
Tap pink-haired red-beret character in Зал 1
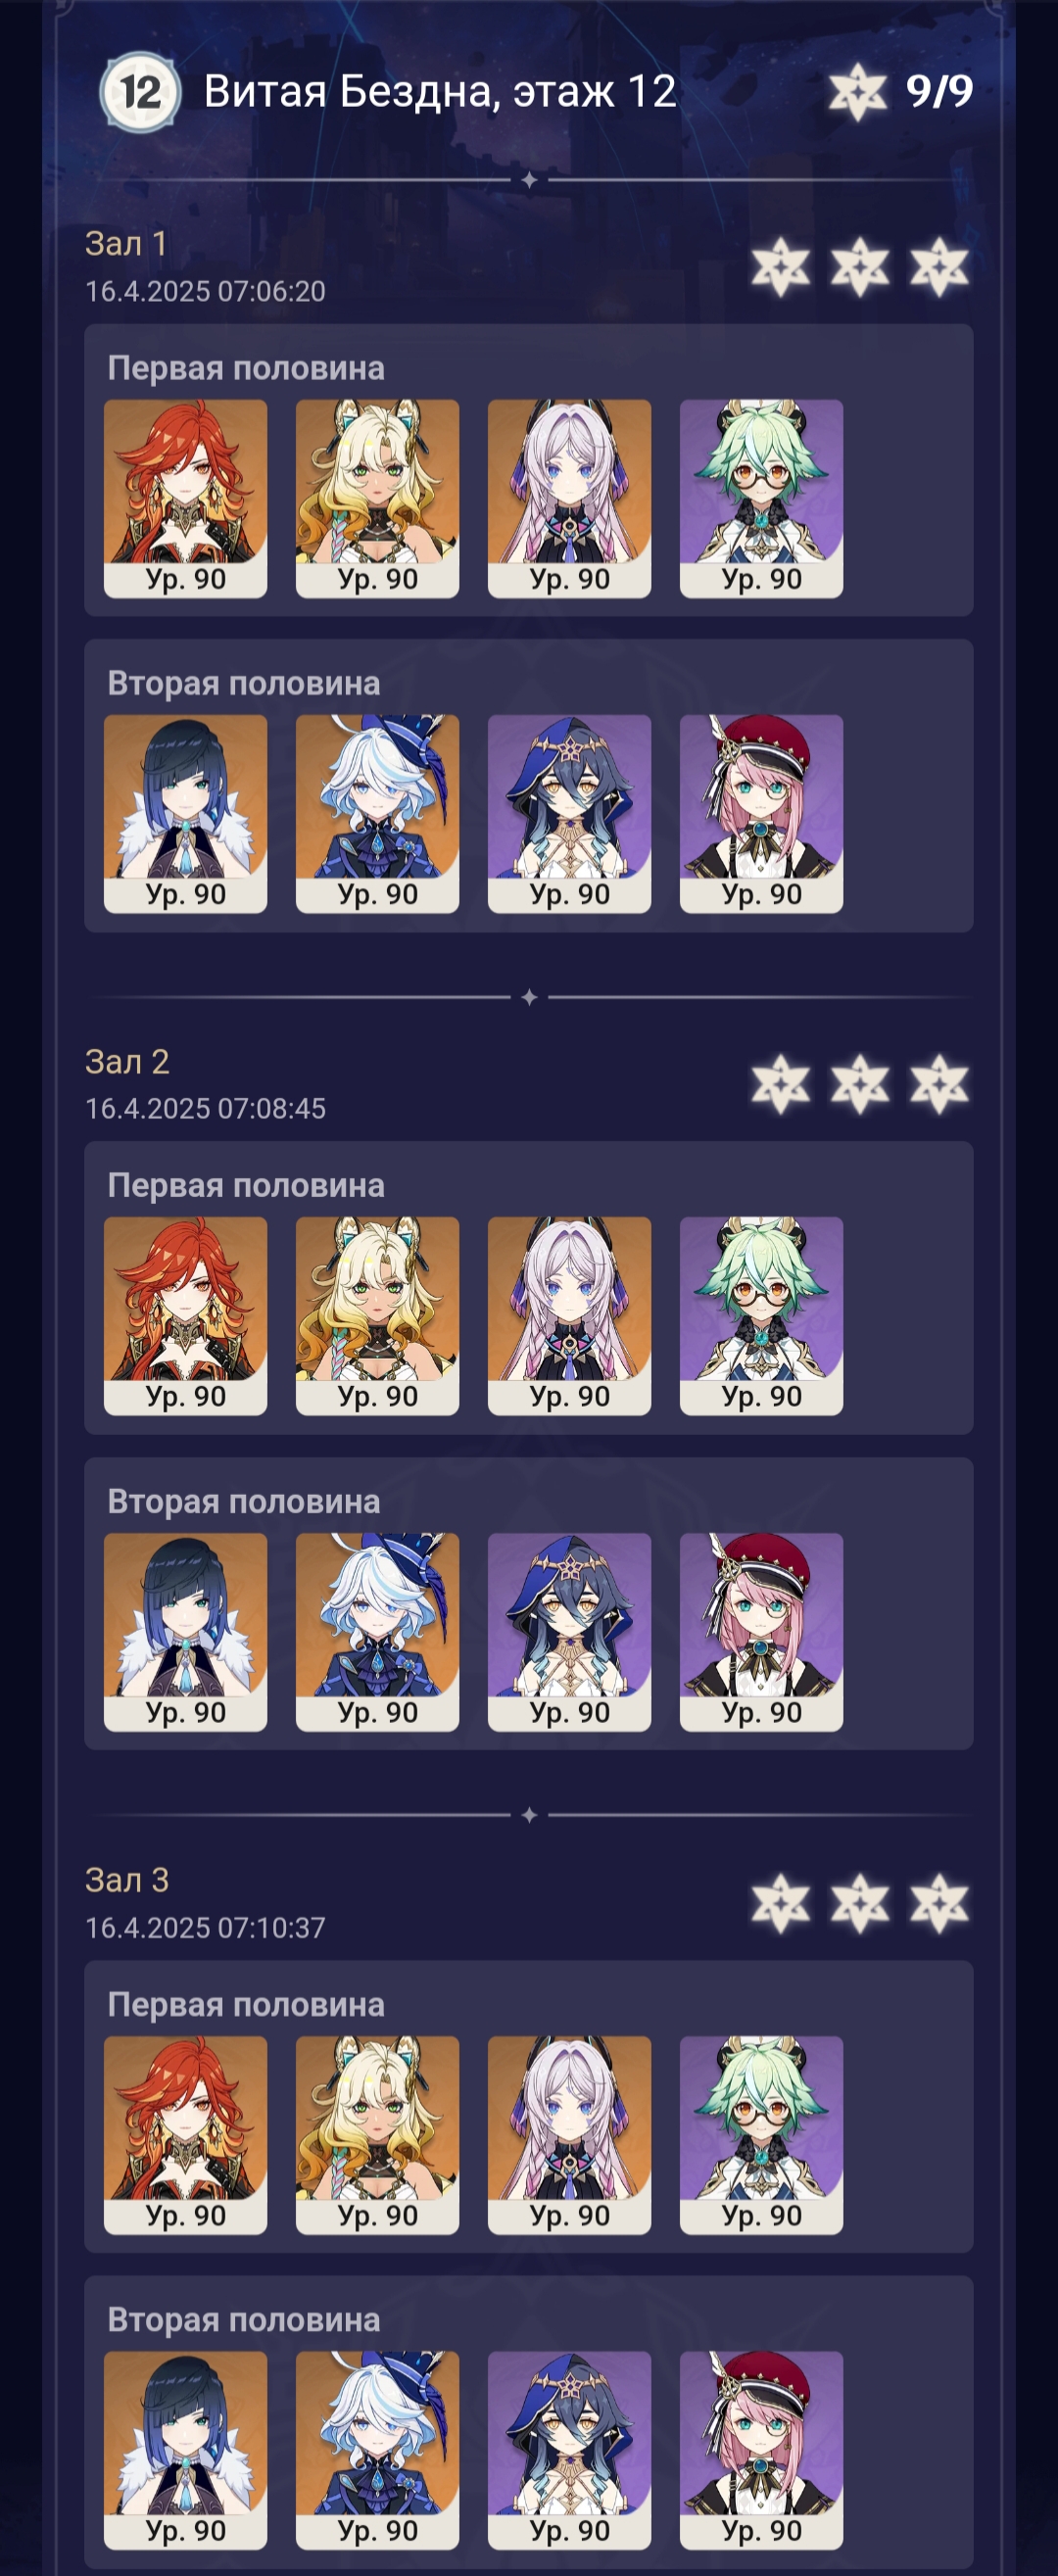click(761, 814)
